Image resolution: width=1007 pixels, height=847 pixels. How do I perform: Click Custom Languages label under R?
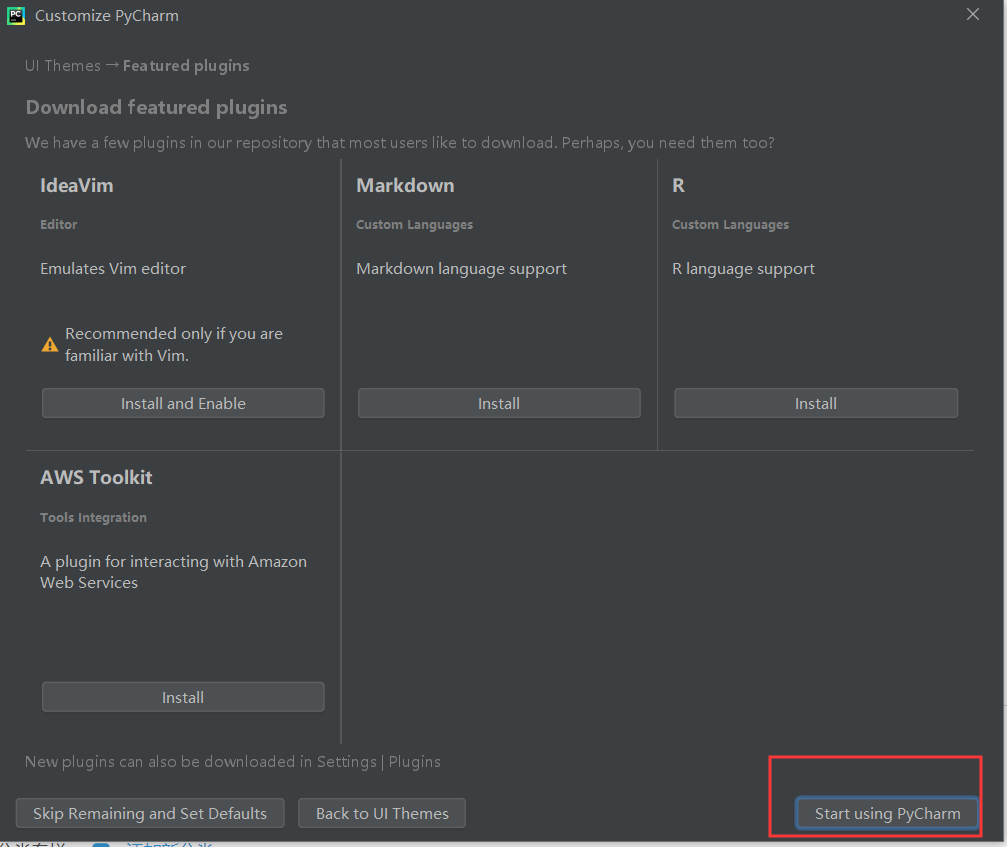[x=730, y=225]
